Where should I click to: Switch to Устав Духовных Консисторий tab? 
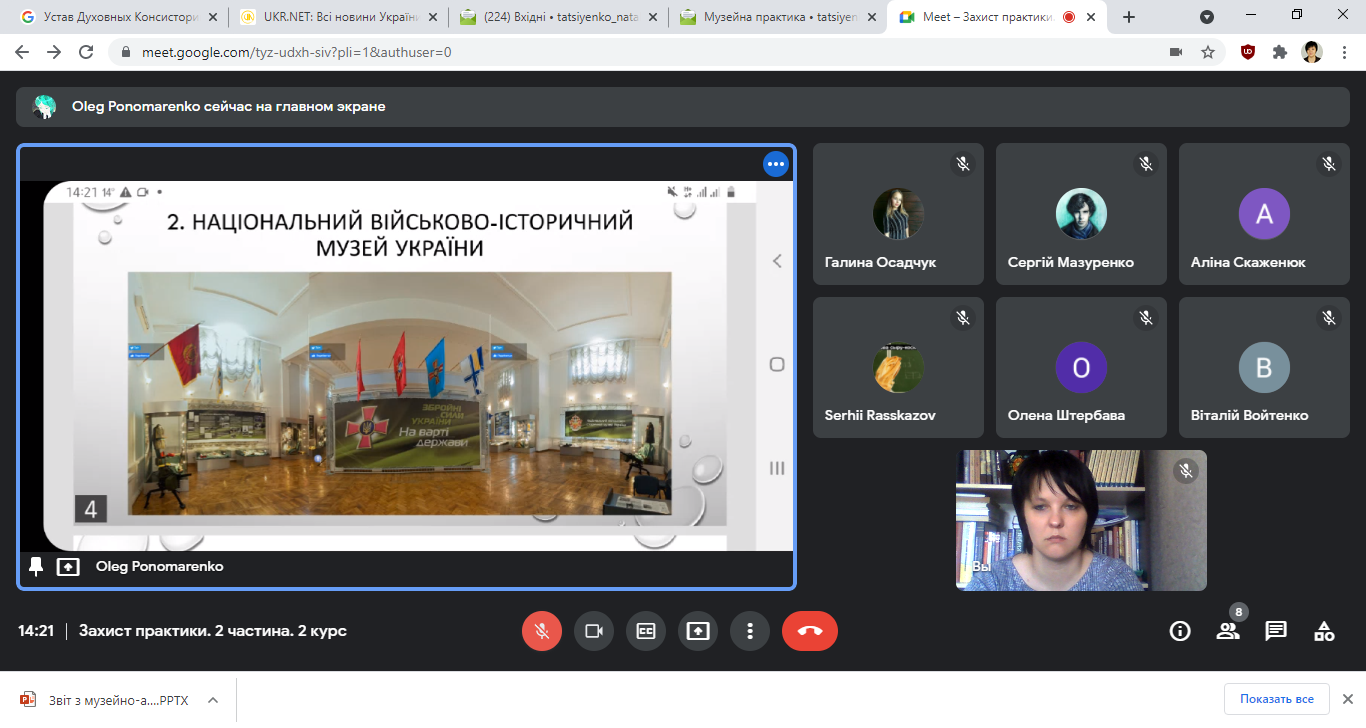(118, 17)
